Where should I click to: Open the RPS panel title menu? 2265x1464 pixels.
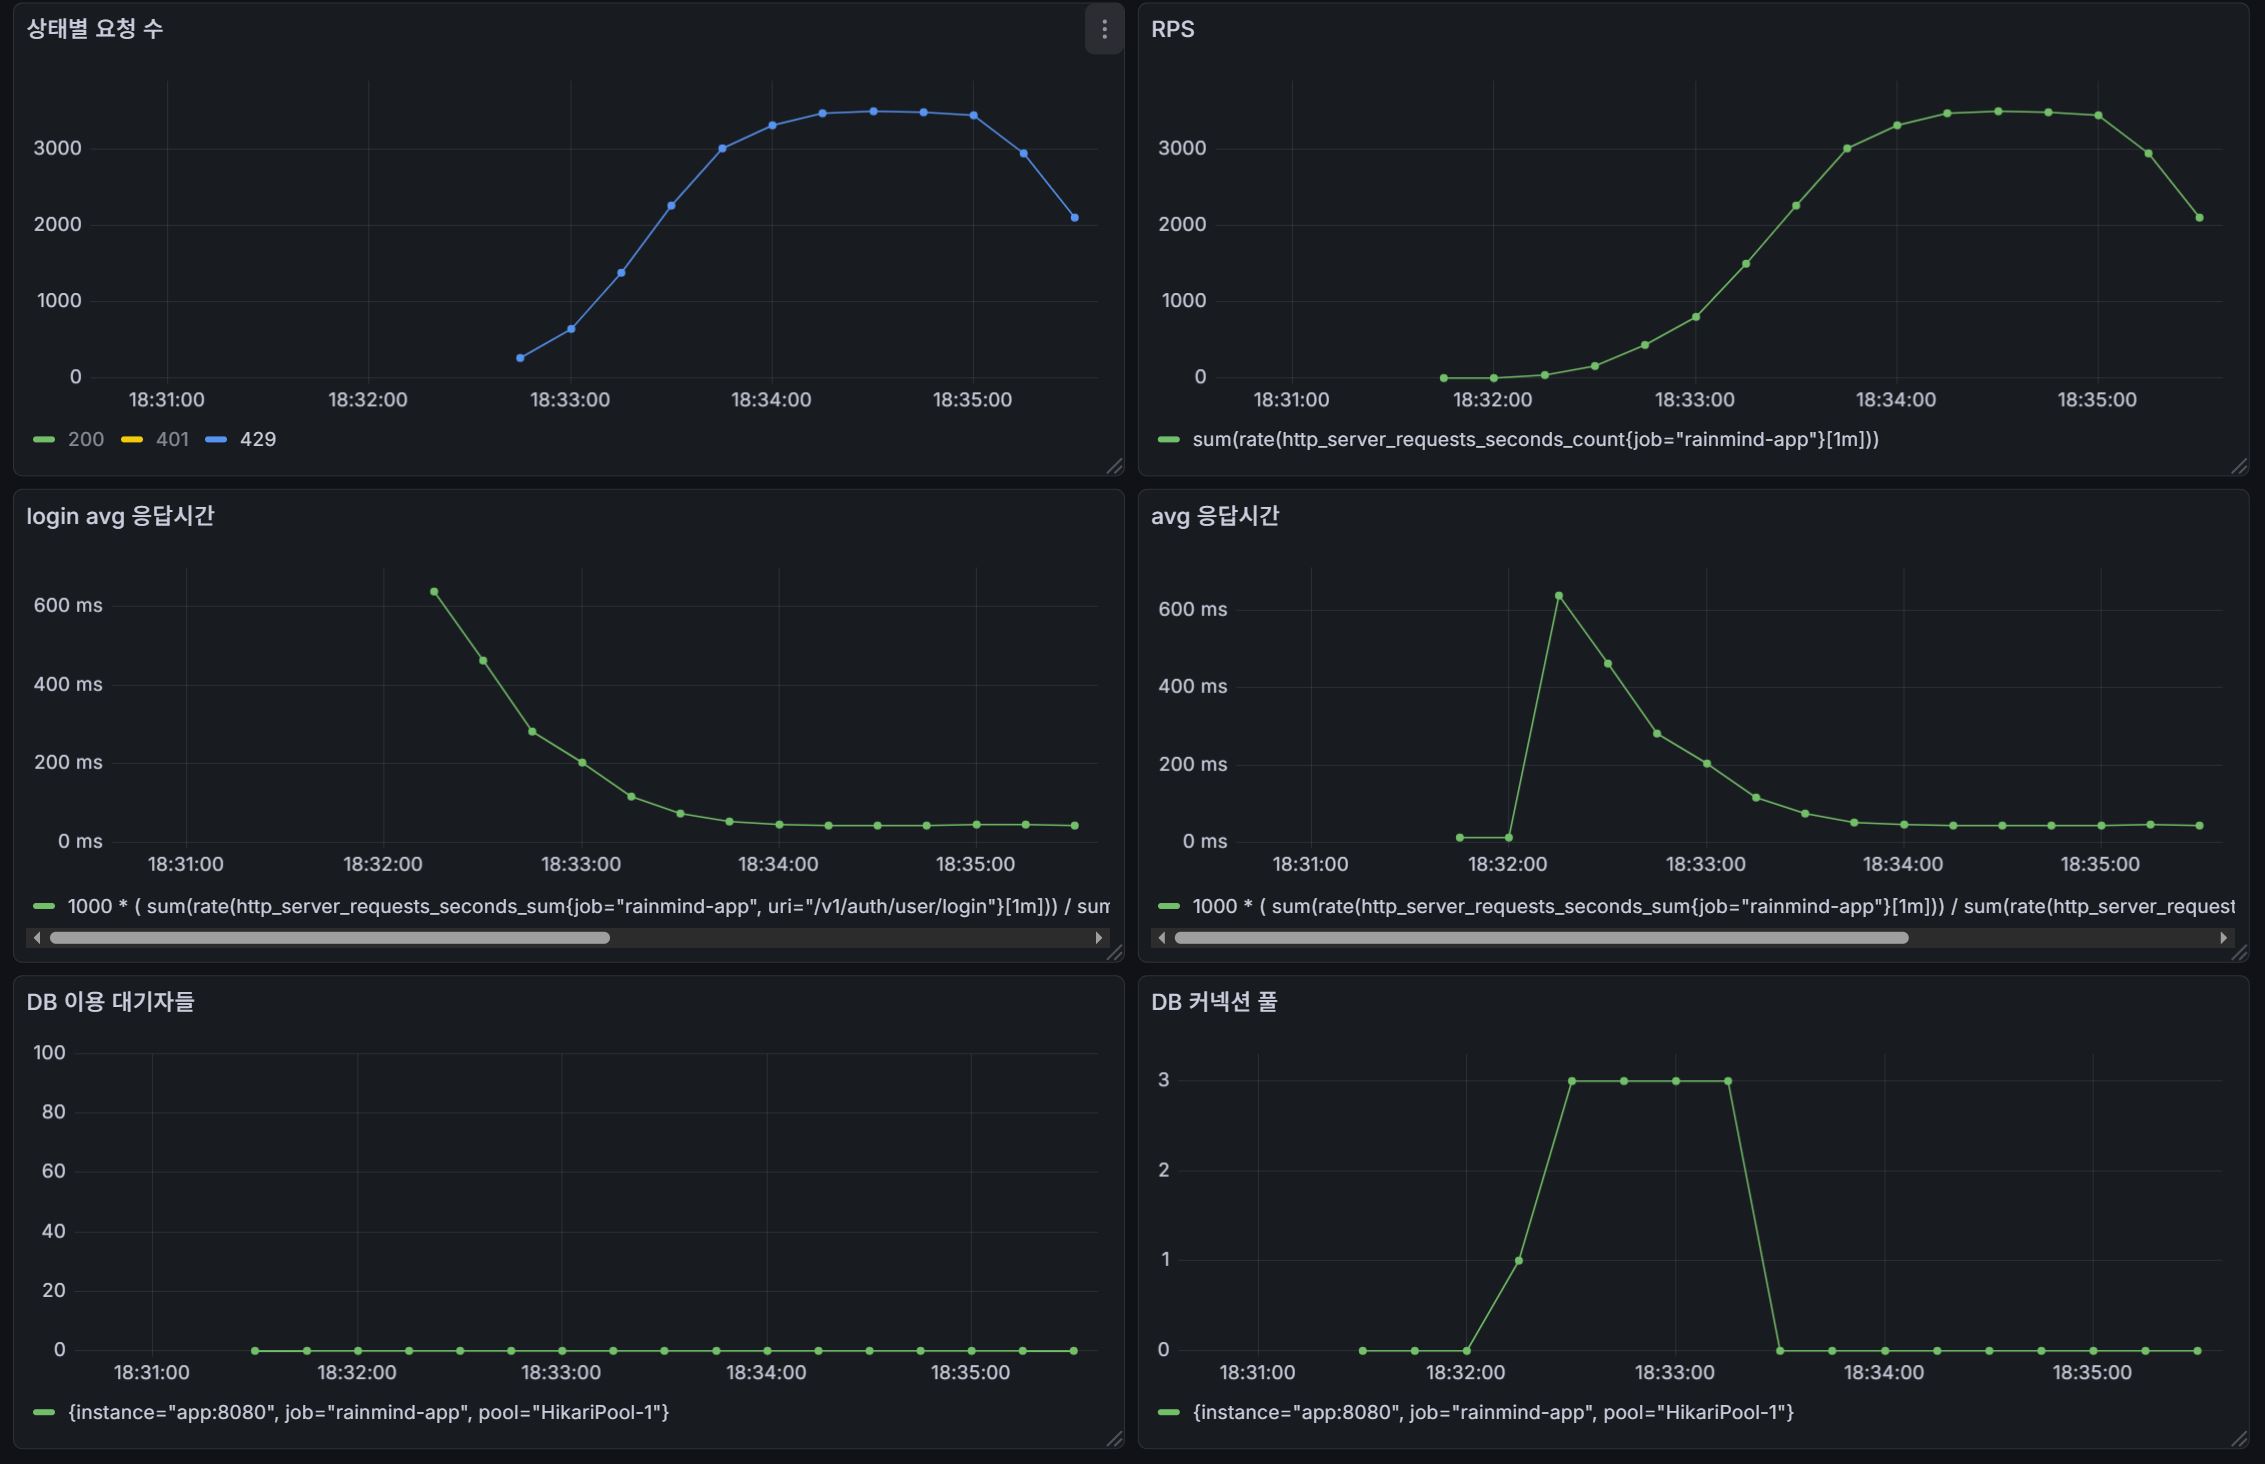tap(1172, 29)
